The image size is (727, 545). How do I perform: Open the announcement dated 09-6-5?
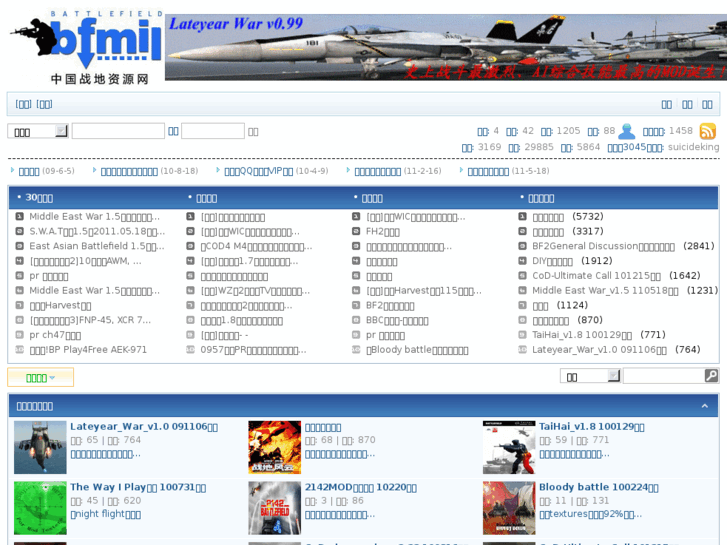pyautogui.click(x=29, y=172)
